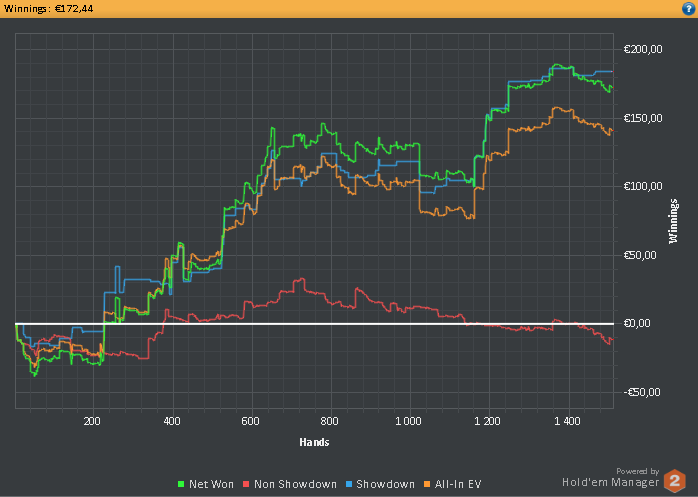
Task: Click the 1 000 hands tick label
Action: (x=409, y=422)
